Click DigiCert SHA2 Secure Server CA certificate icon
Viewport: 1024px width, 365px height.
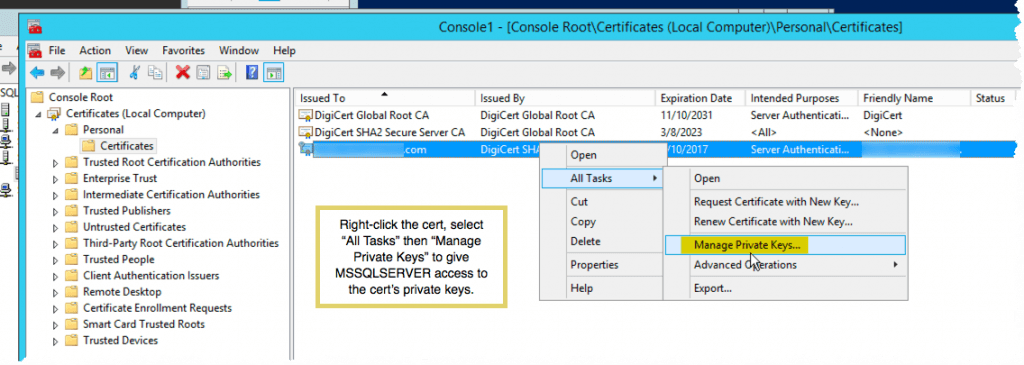(306, 132)
